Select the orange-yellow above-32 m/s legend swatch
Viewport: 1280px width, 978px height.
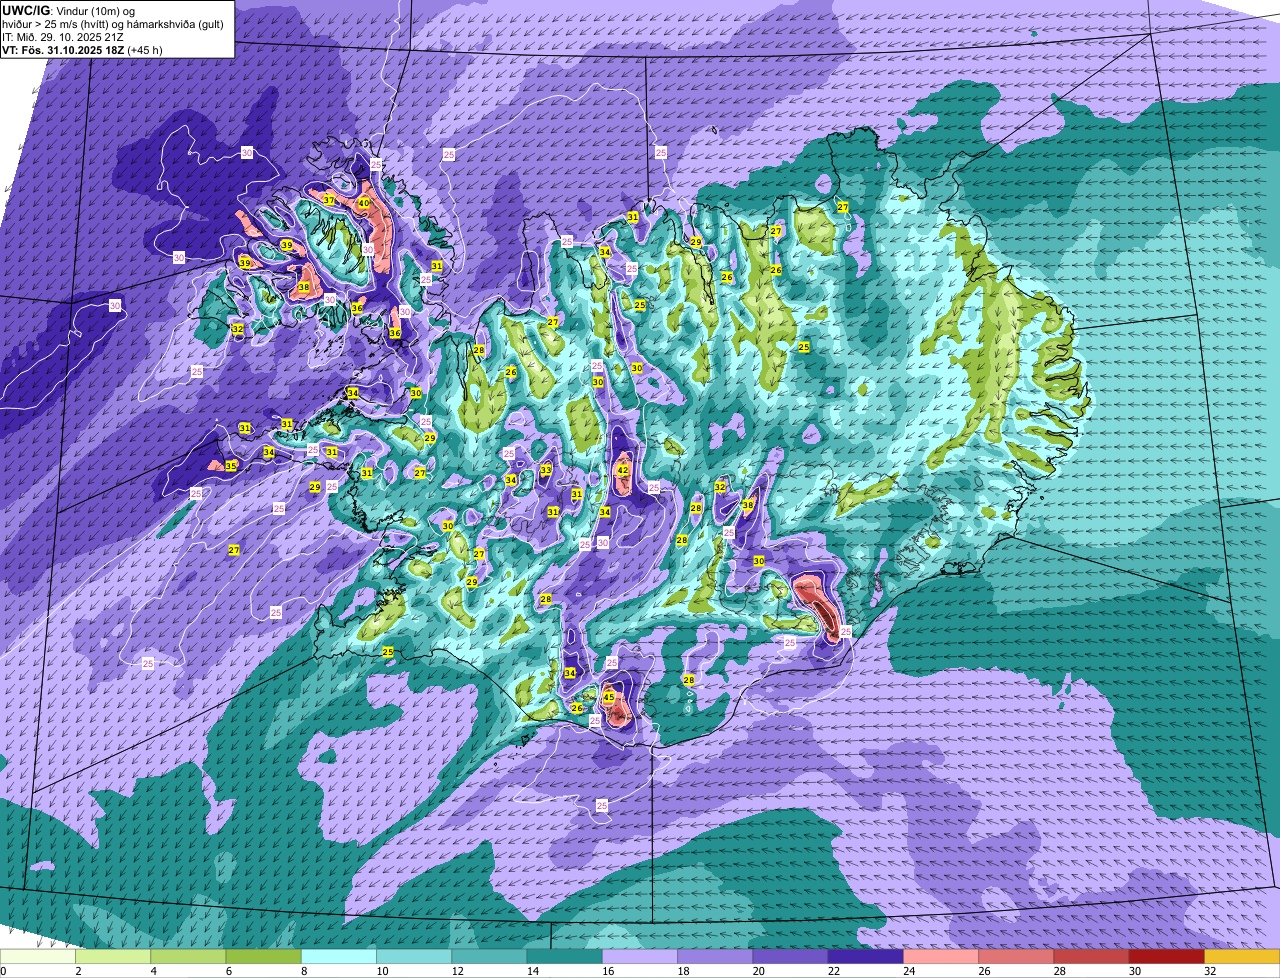tap(1242, 956)
